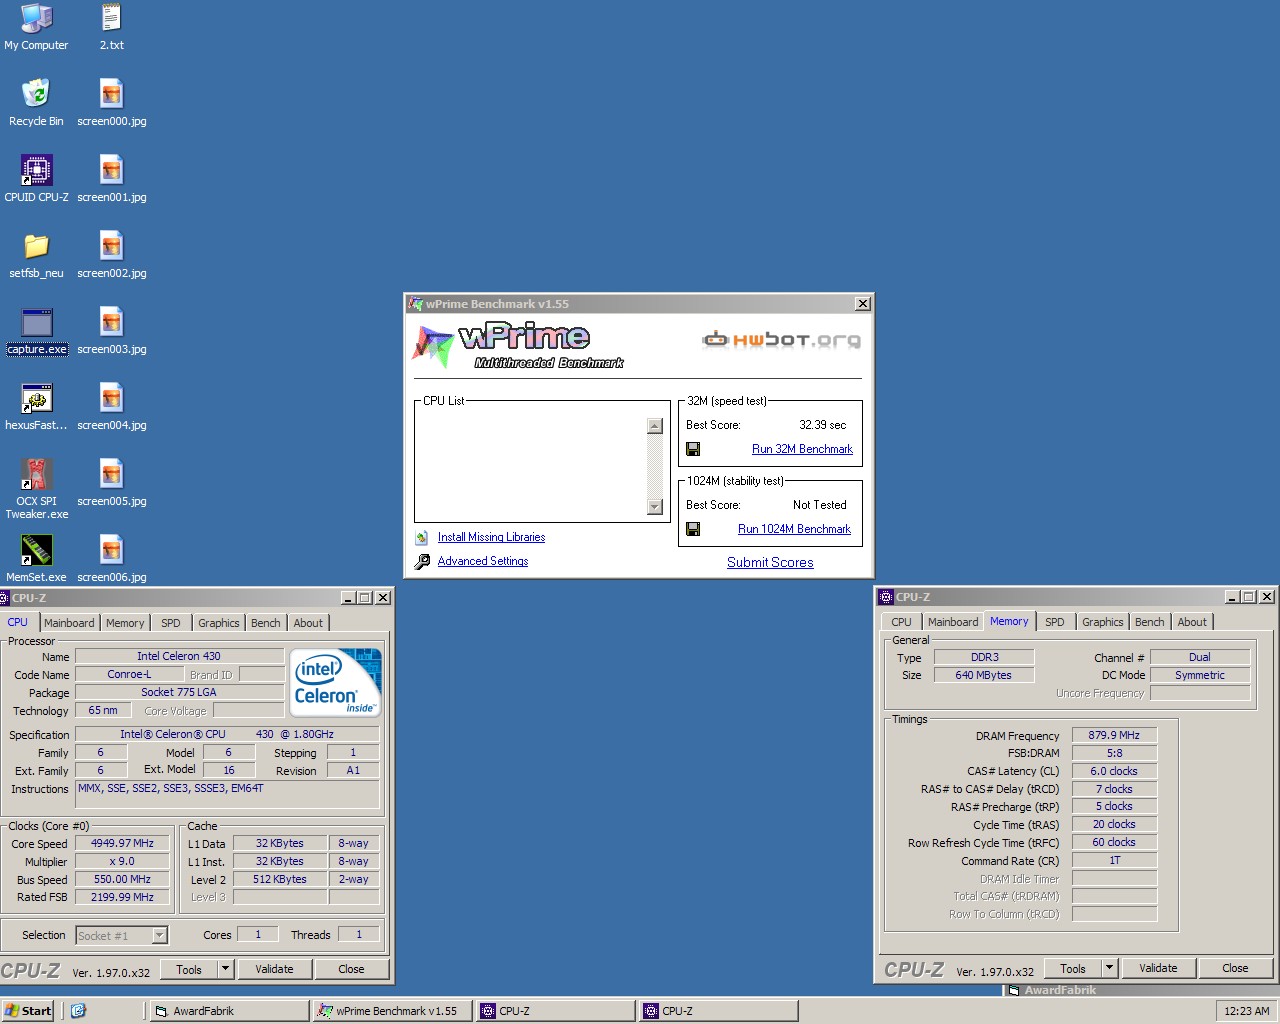This screenshot has width=1280, height=1024.
Task: Click Validate in left CPU-Z window
Action: click(x=274, y=968)
